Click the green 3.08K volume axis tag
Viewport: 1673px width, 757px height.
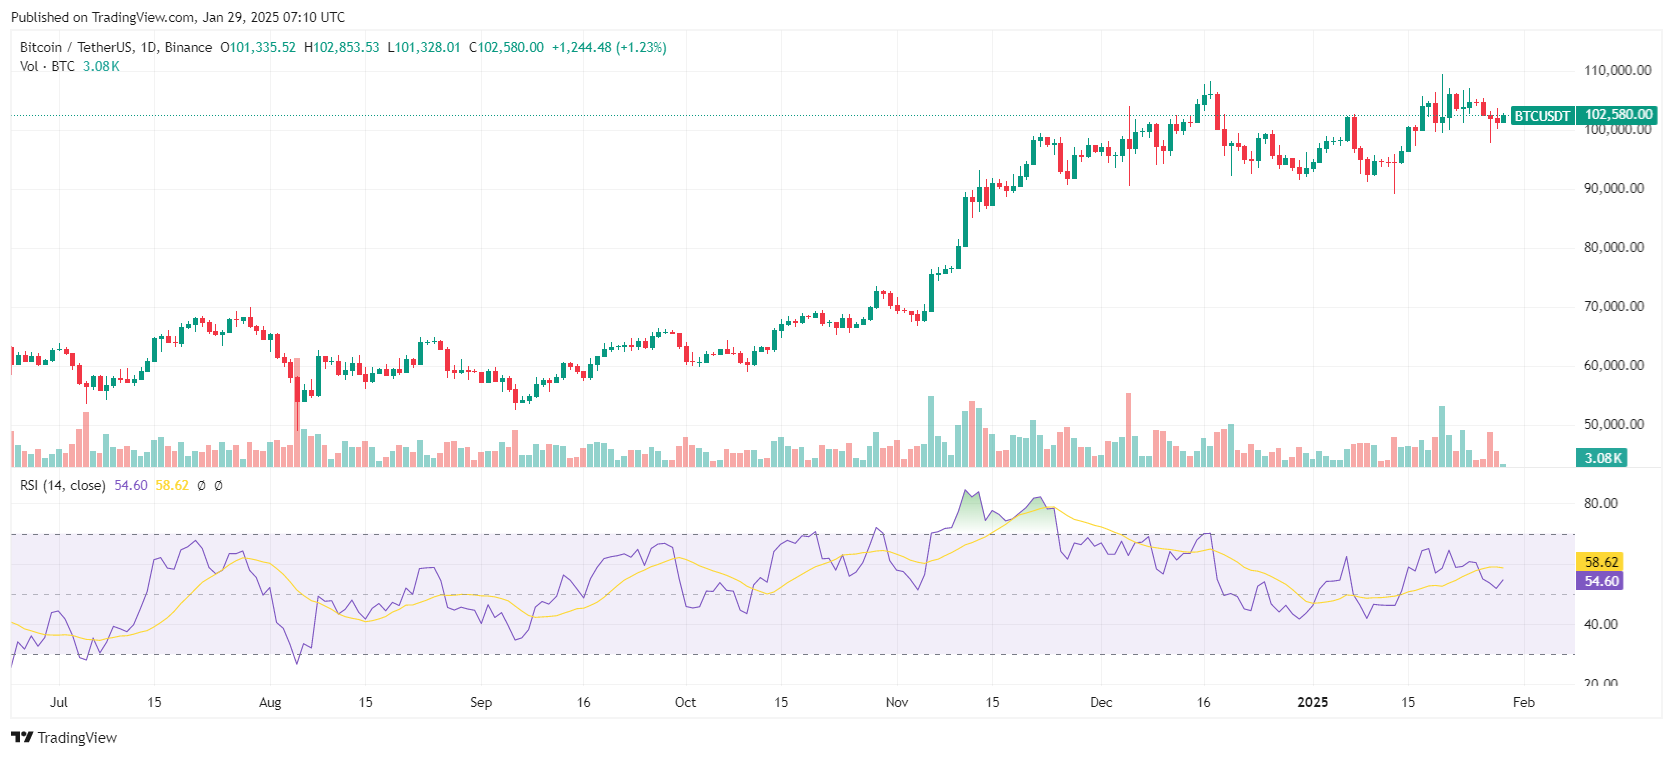(1602, 458)
